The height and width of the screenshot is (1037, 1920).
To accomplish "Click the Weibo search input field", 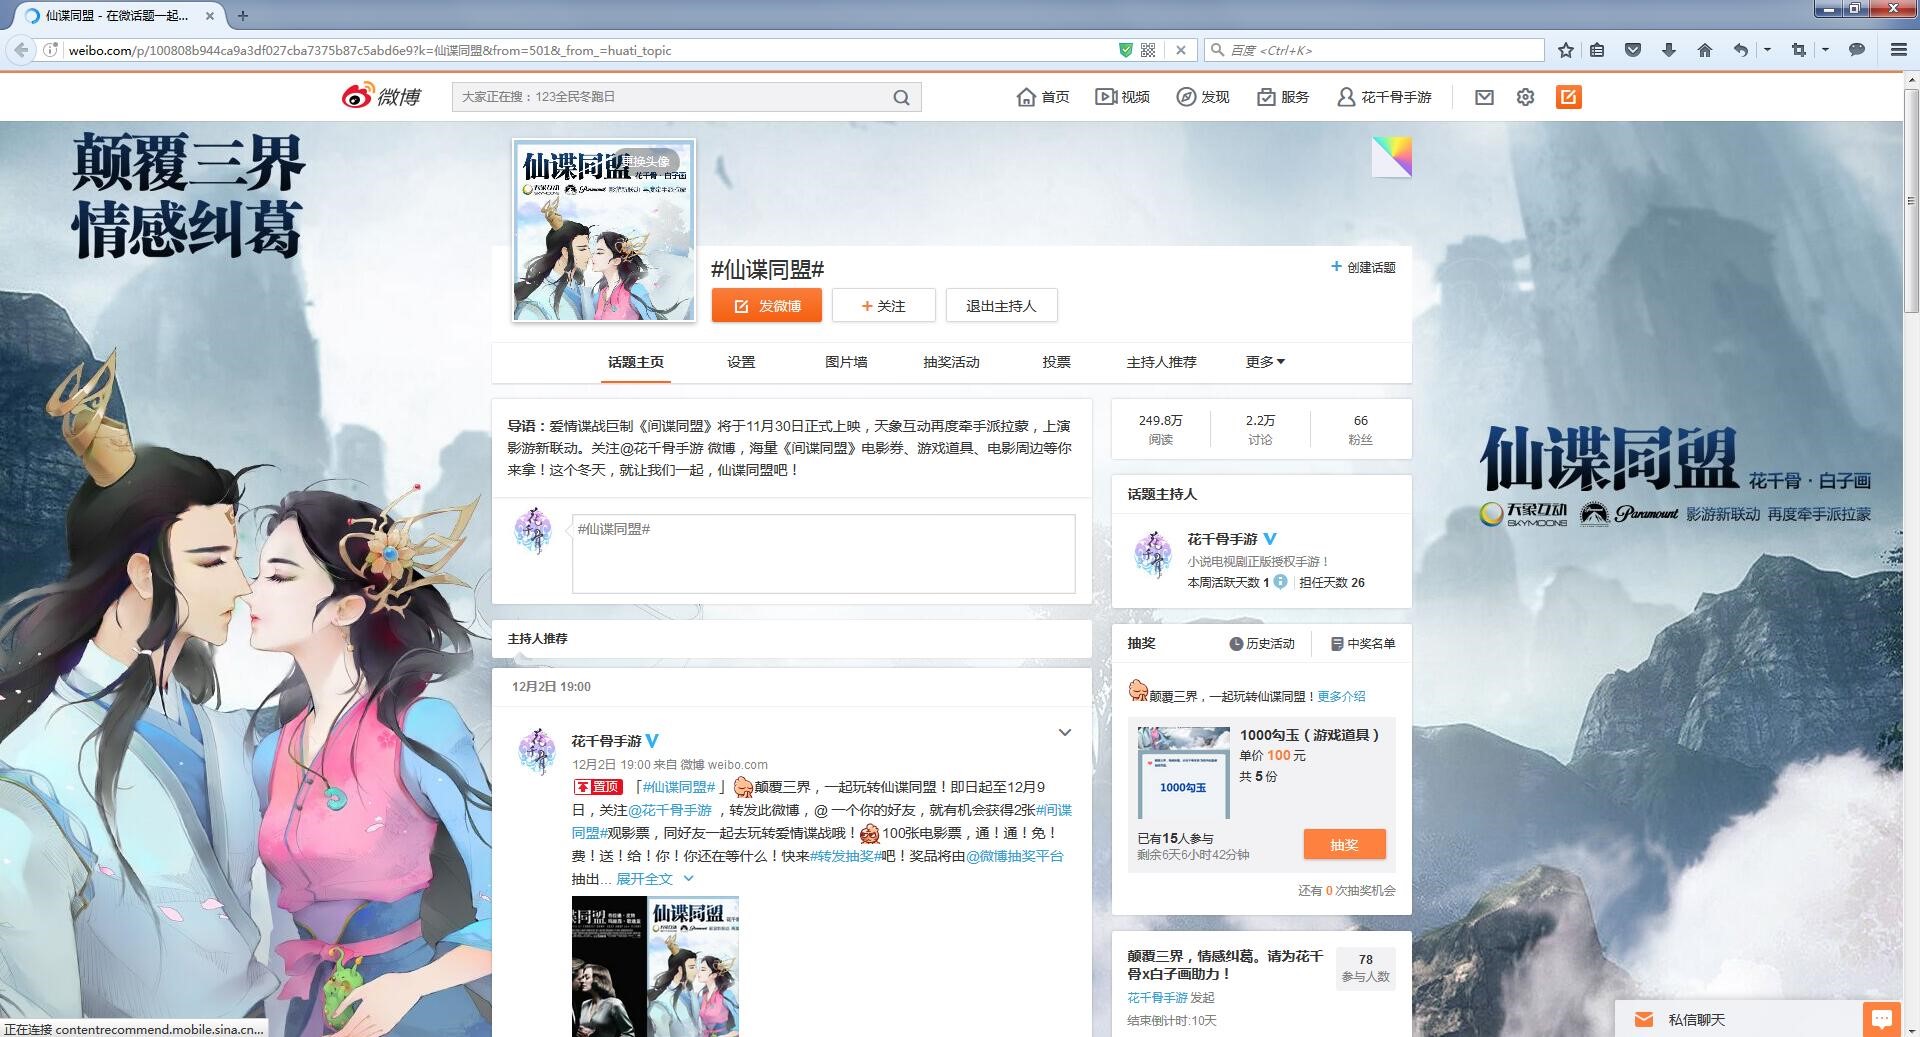I will 671,97.
